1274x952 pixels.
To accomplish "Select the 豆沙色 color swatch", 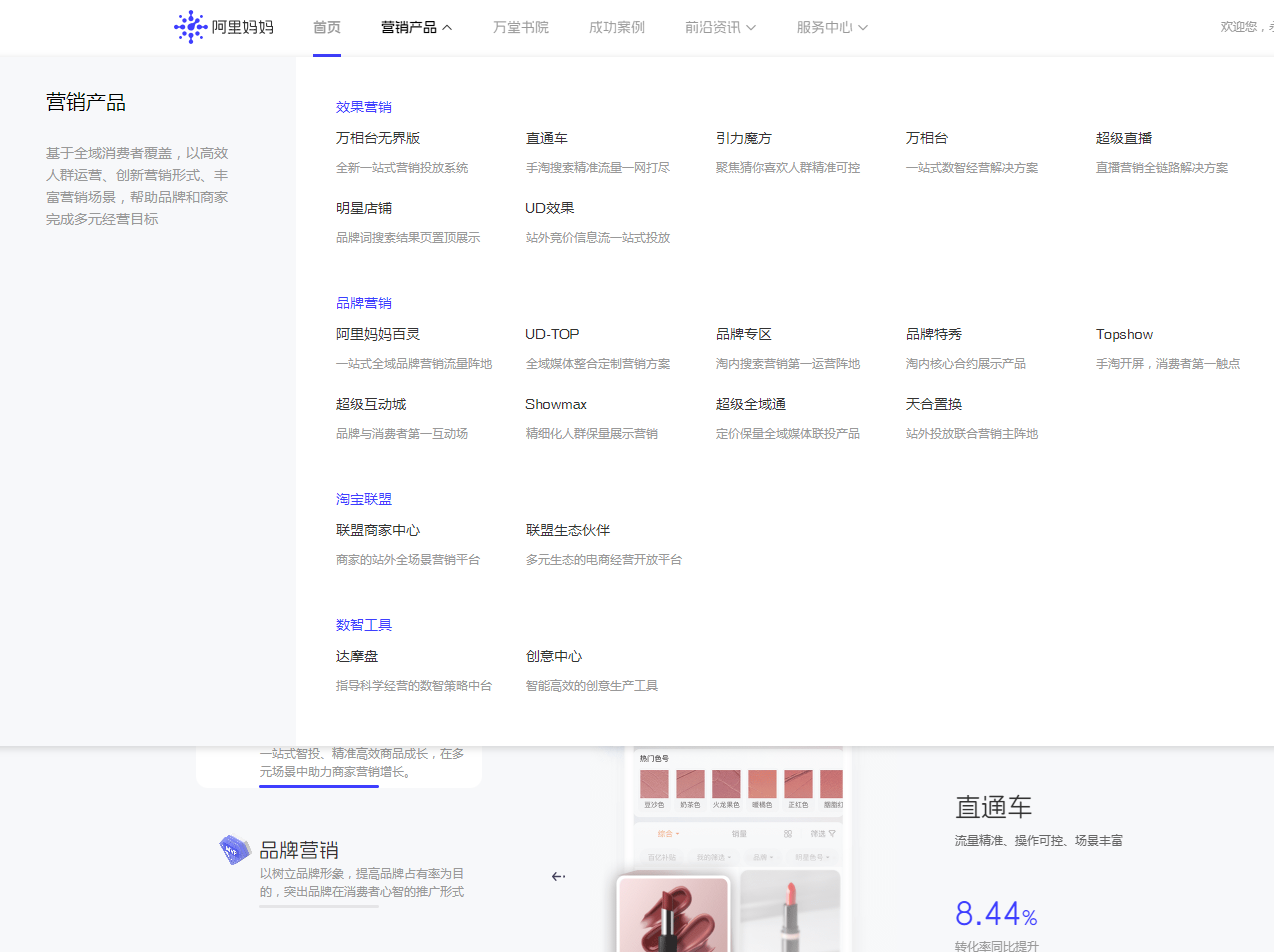I will [x=654, y=784].
